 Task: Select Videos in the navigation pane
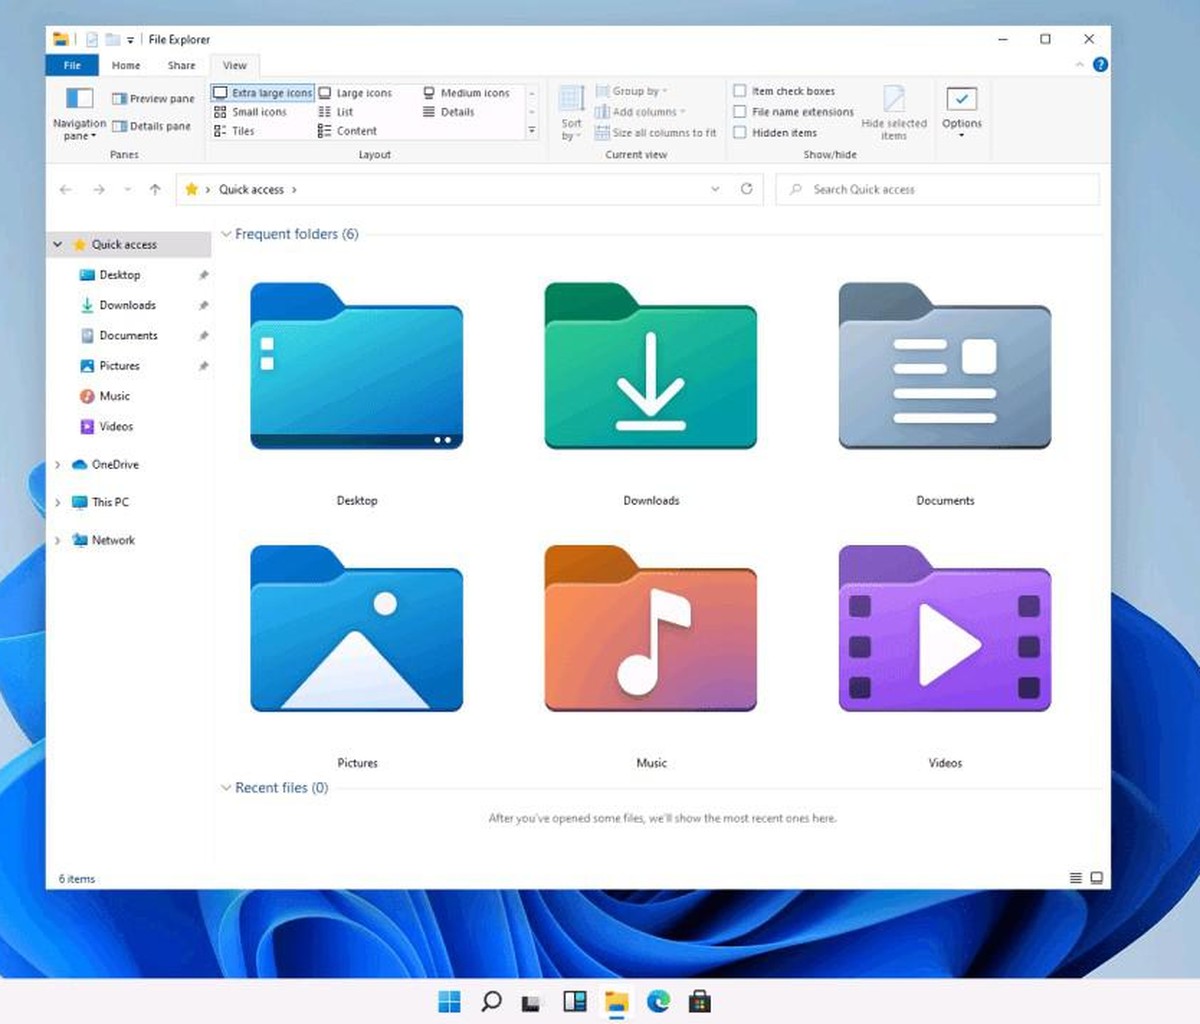click(x=116, y=426)
